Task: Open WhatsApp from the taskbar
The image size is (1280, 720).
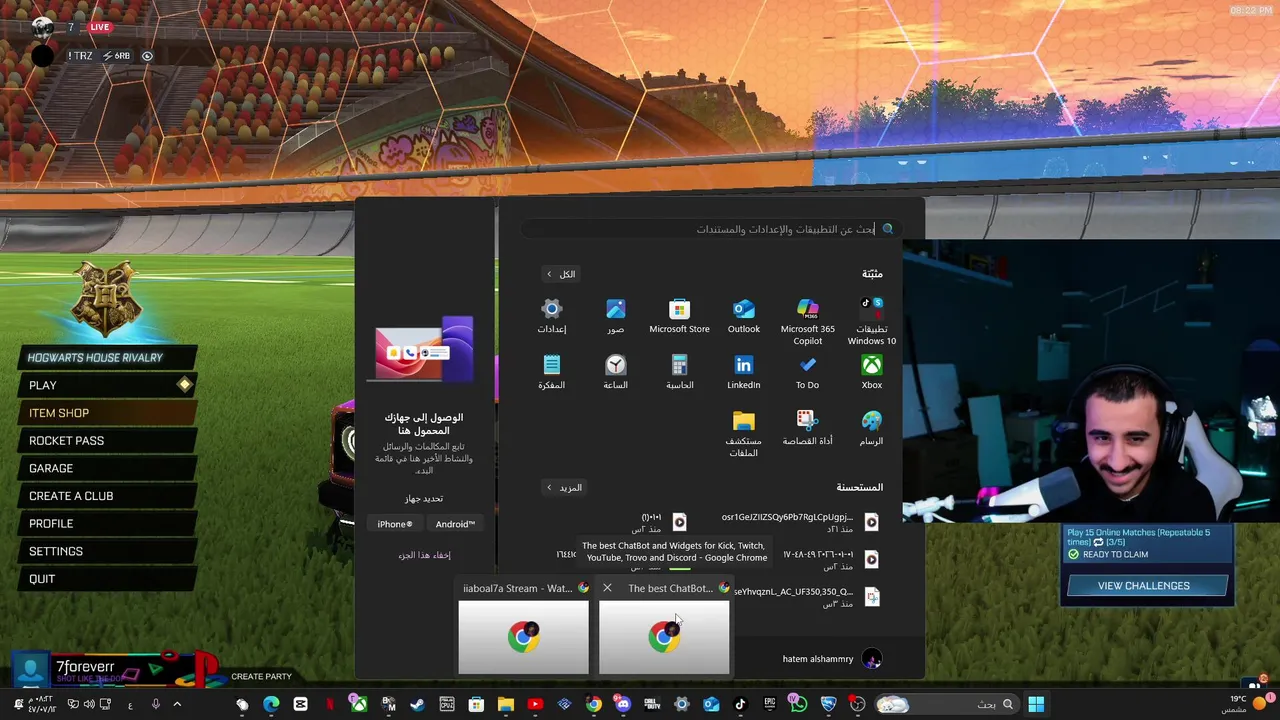Action: click(x=798, y=705)
